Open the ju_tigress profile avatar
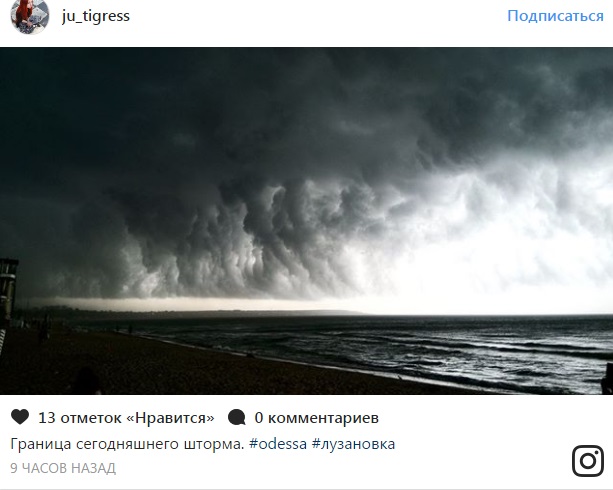 29,16
